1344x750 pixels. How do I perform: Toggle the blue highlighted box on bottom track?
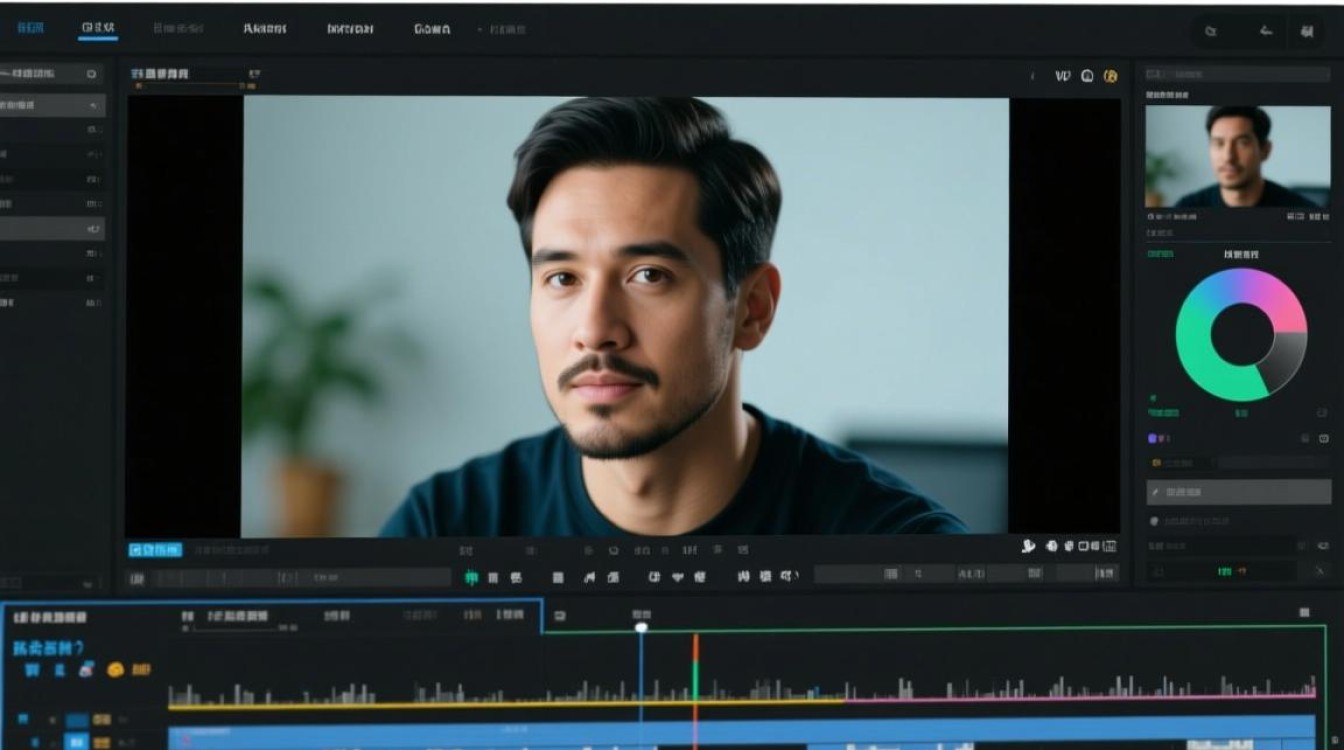point(76,741)
